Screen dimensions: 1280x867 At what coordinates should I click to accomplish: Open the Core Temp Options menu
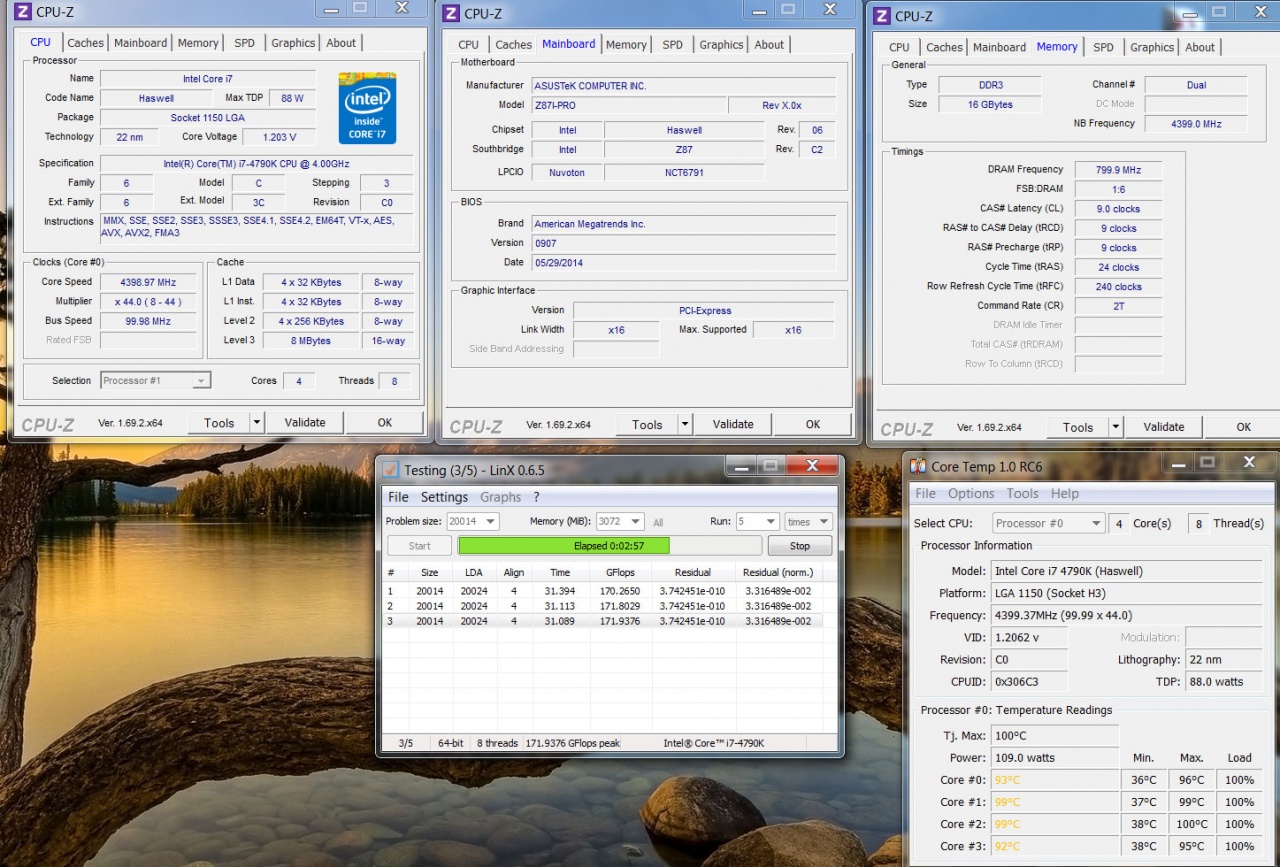971,493
